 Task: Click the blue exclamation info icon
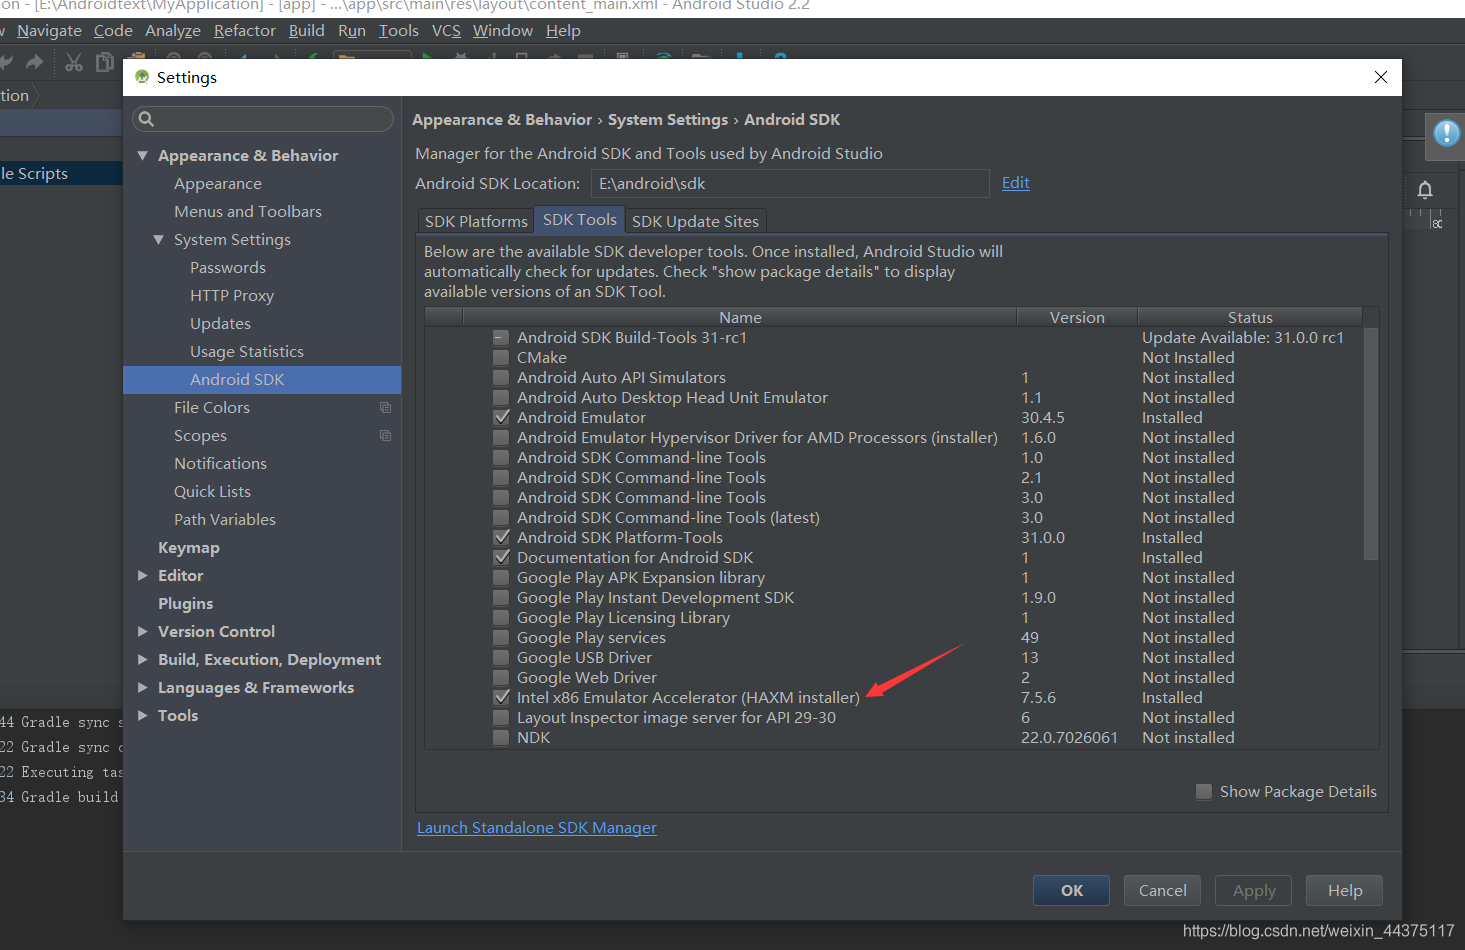(1446, 133)
